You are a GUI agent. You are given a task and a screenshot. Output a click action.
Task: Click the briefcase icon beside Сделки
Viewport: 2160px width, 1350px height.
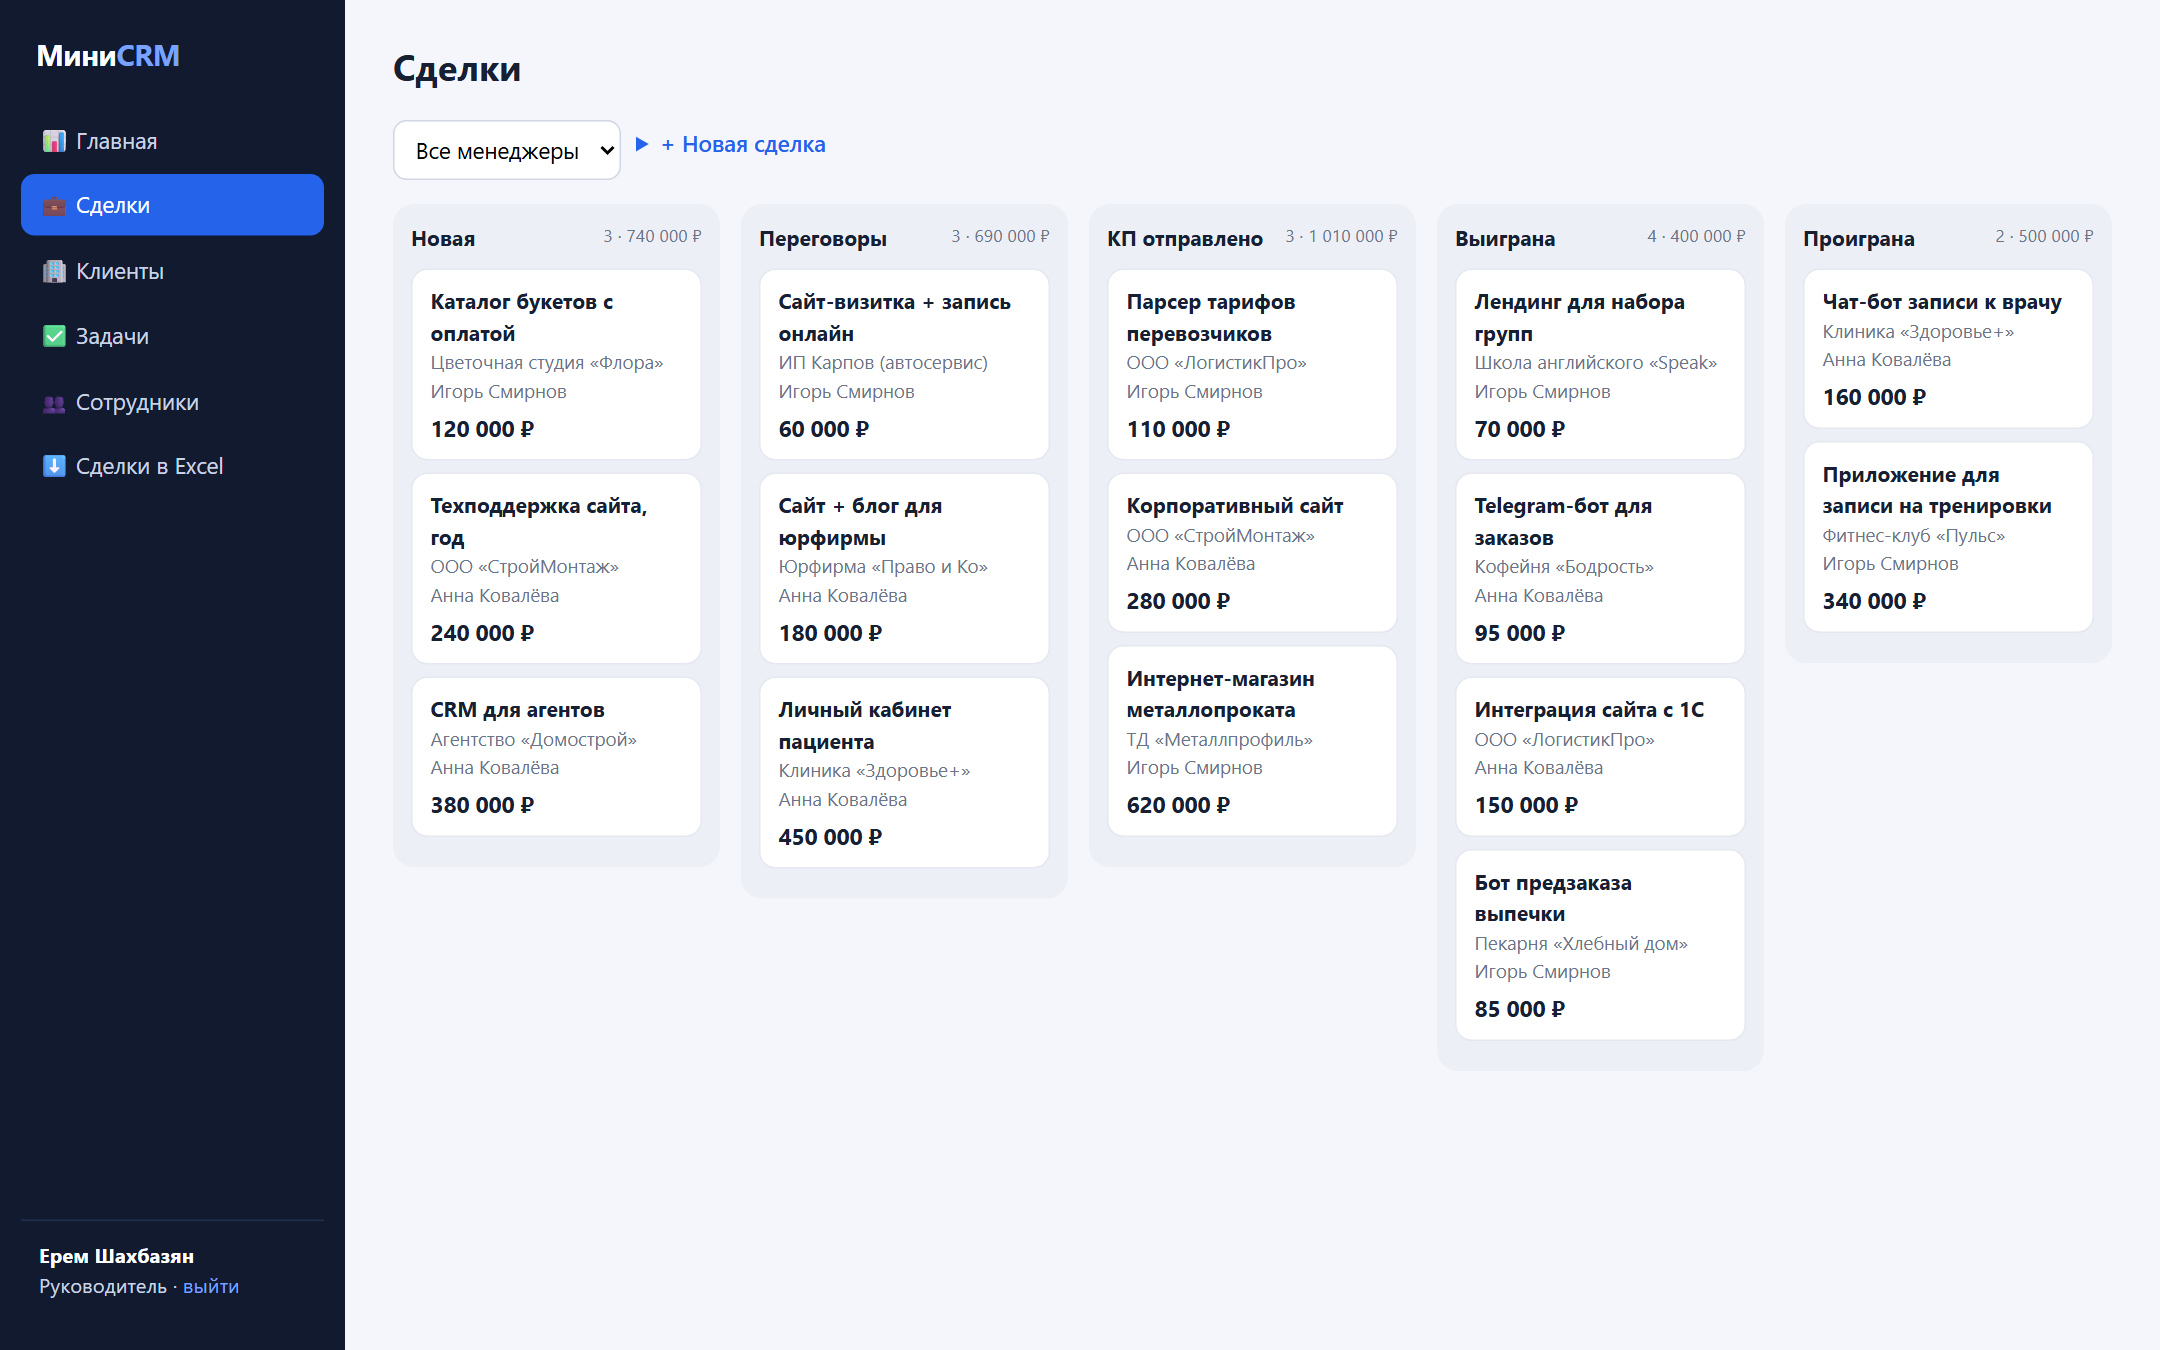[x=54, y=206]
